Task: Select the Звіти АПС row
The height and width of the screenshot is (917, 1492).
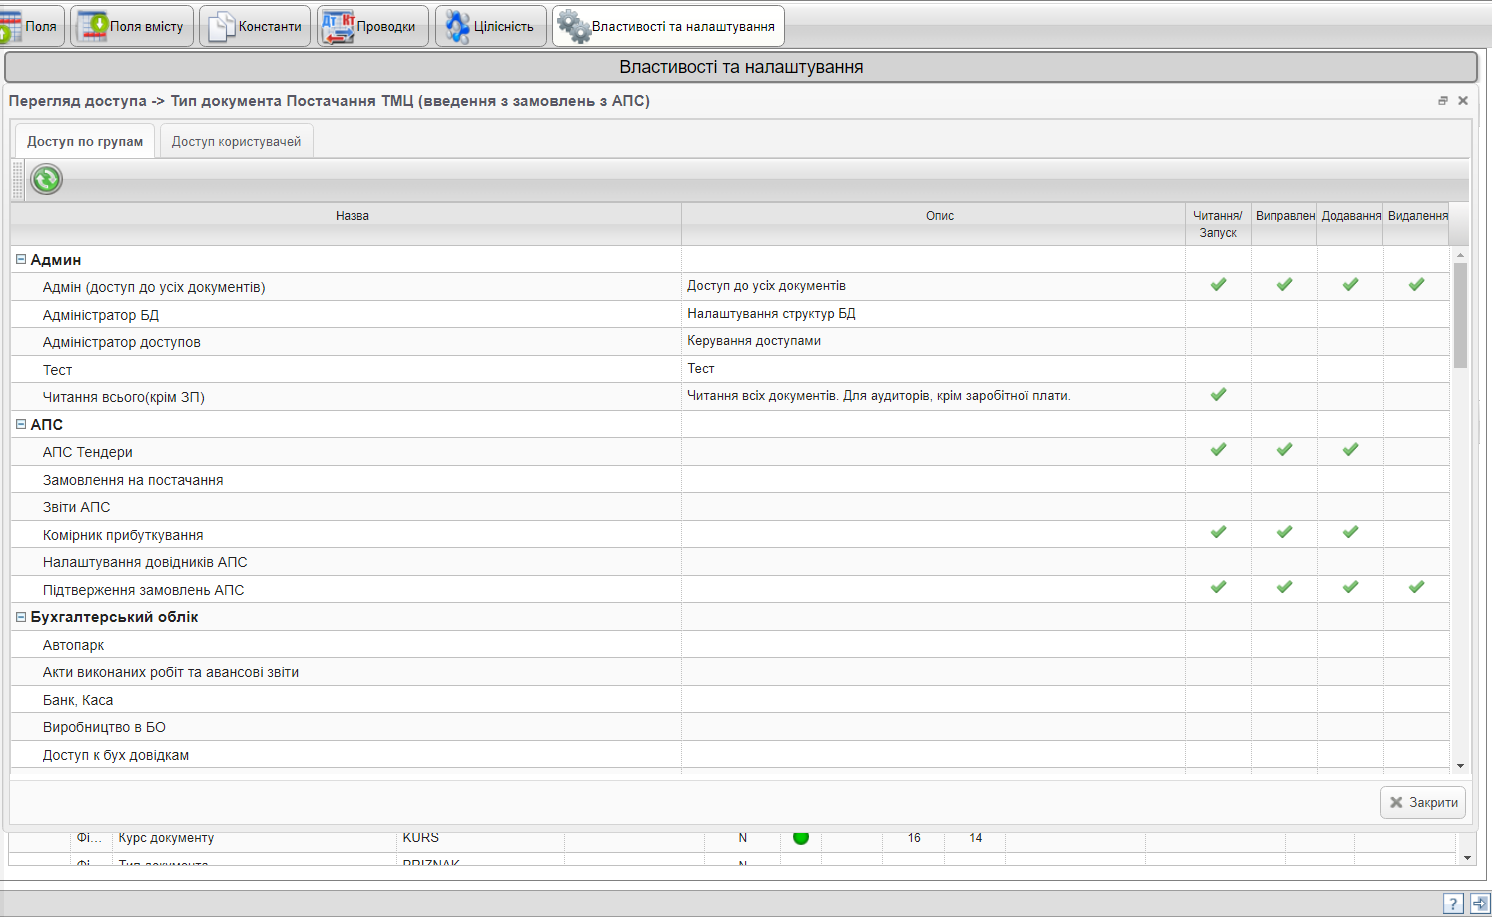Action: [x=730, y=507]
